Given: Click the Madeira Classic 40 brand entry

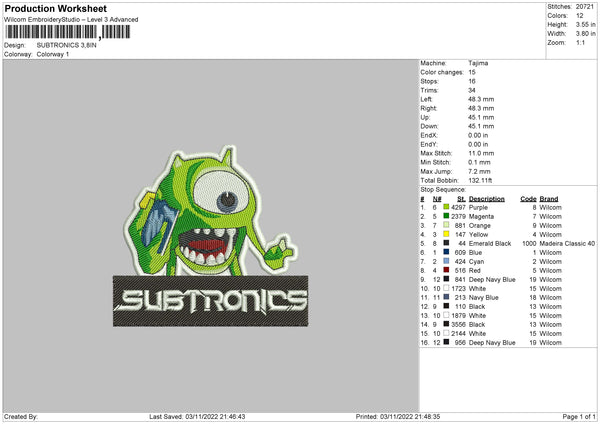Looking at the screenshot, I should [567, 243].
